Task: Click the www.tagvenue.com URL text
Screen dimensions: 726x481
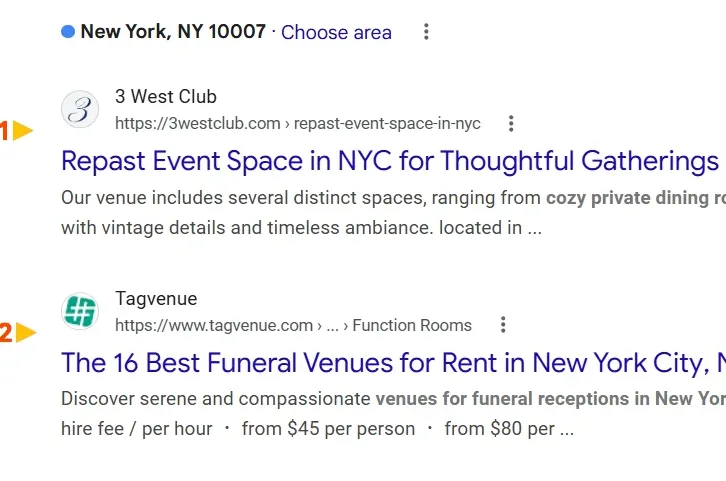Action: (x=214, y=325)
